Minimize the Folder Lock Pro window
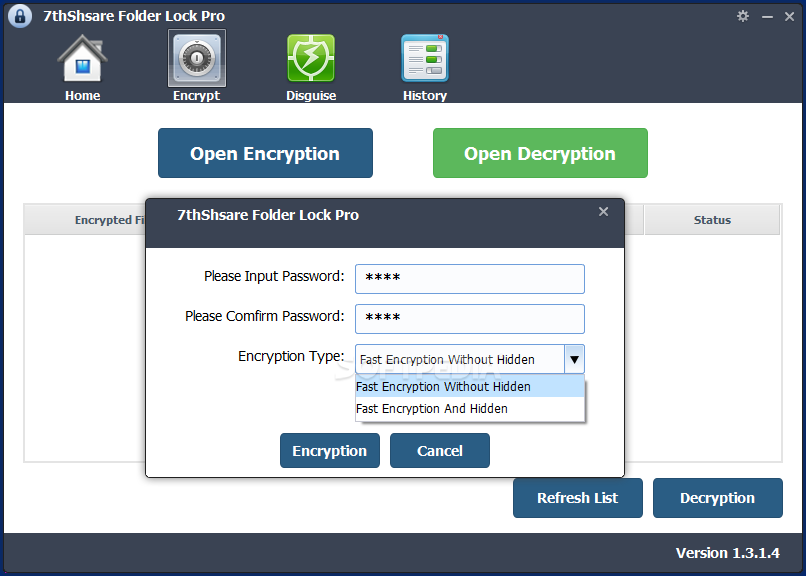This screenshot has width=806, height=576. tap(767, 16)
